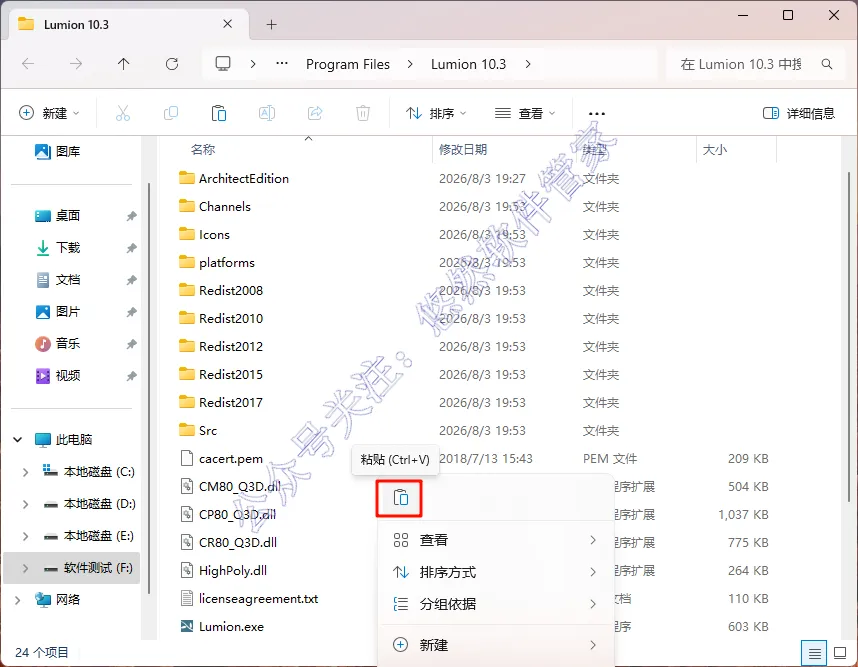The height and width of the screenshot is (667, 858).
Task: Open the View (查看) toolbar dropdown
Action: [x=525, y=113]
